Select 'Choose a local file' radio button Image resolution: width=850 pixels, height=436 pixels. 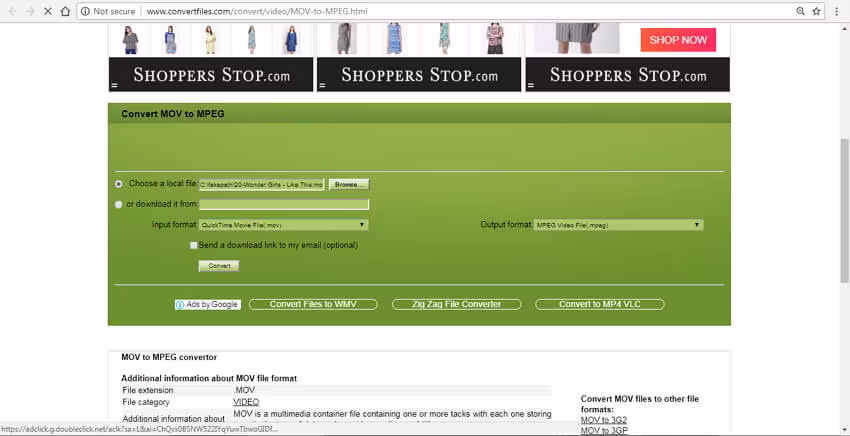[119, 184]
